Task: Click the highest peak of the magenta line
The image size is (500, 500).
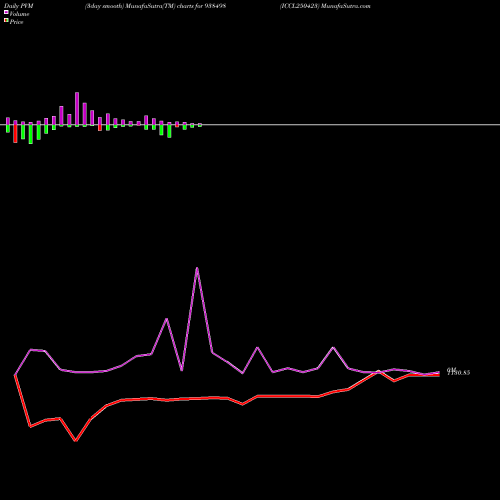Action: coord(197,268)
